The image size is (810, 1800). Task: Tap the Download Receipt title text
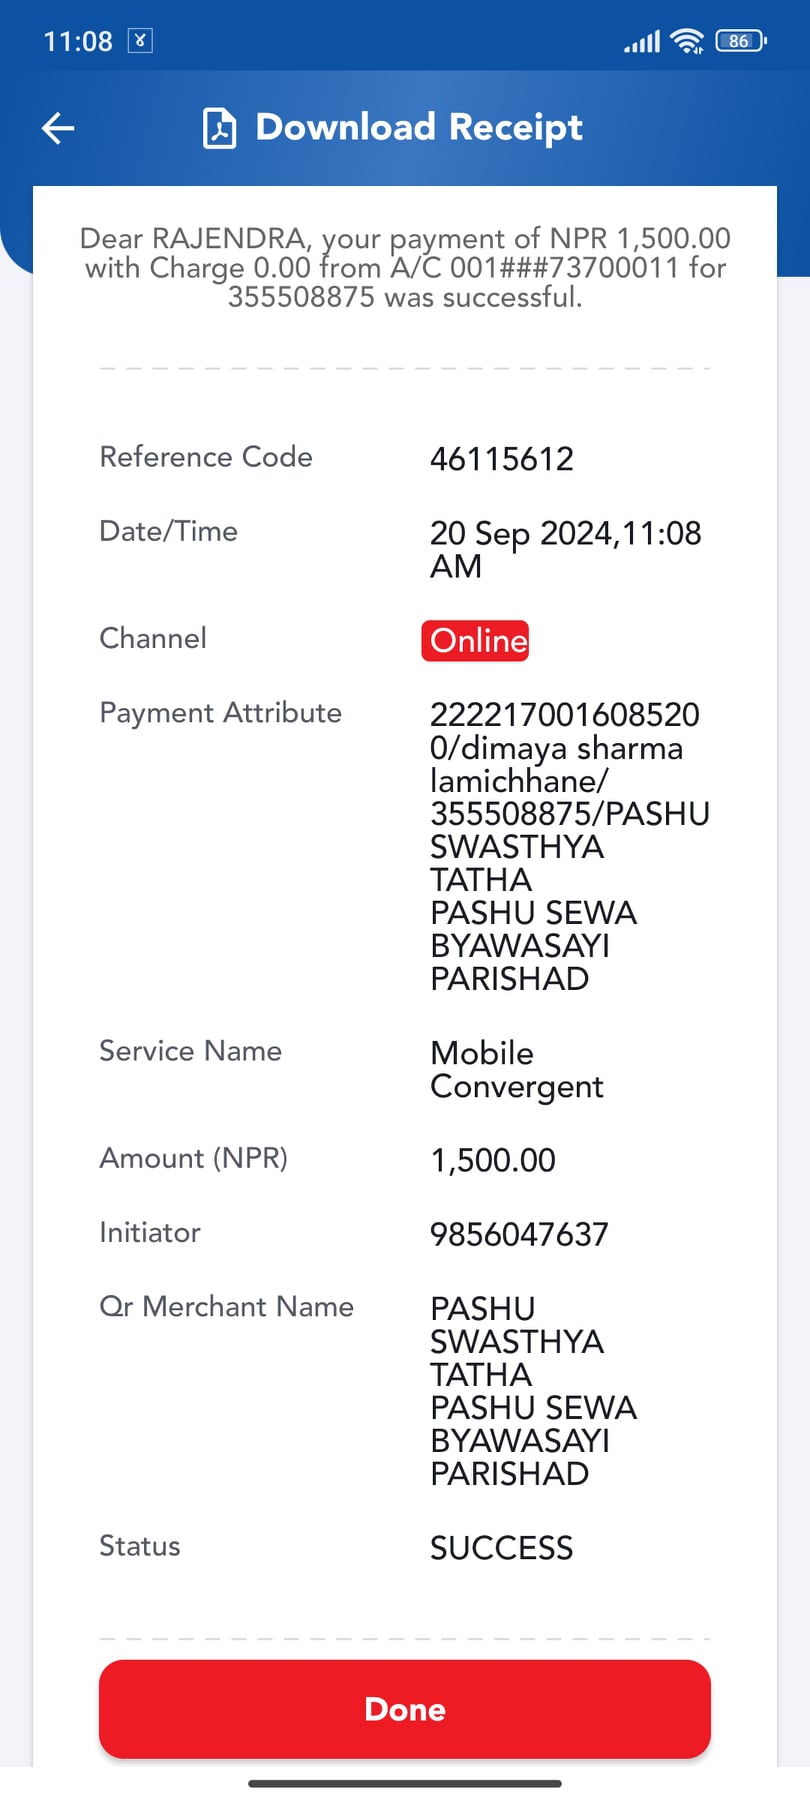[x=419, y=127]
